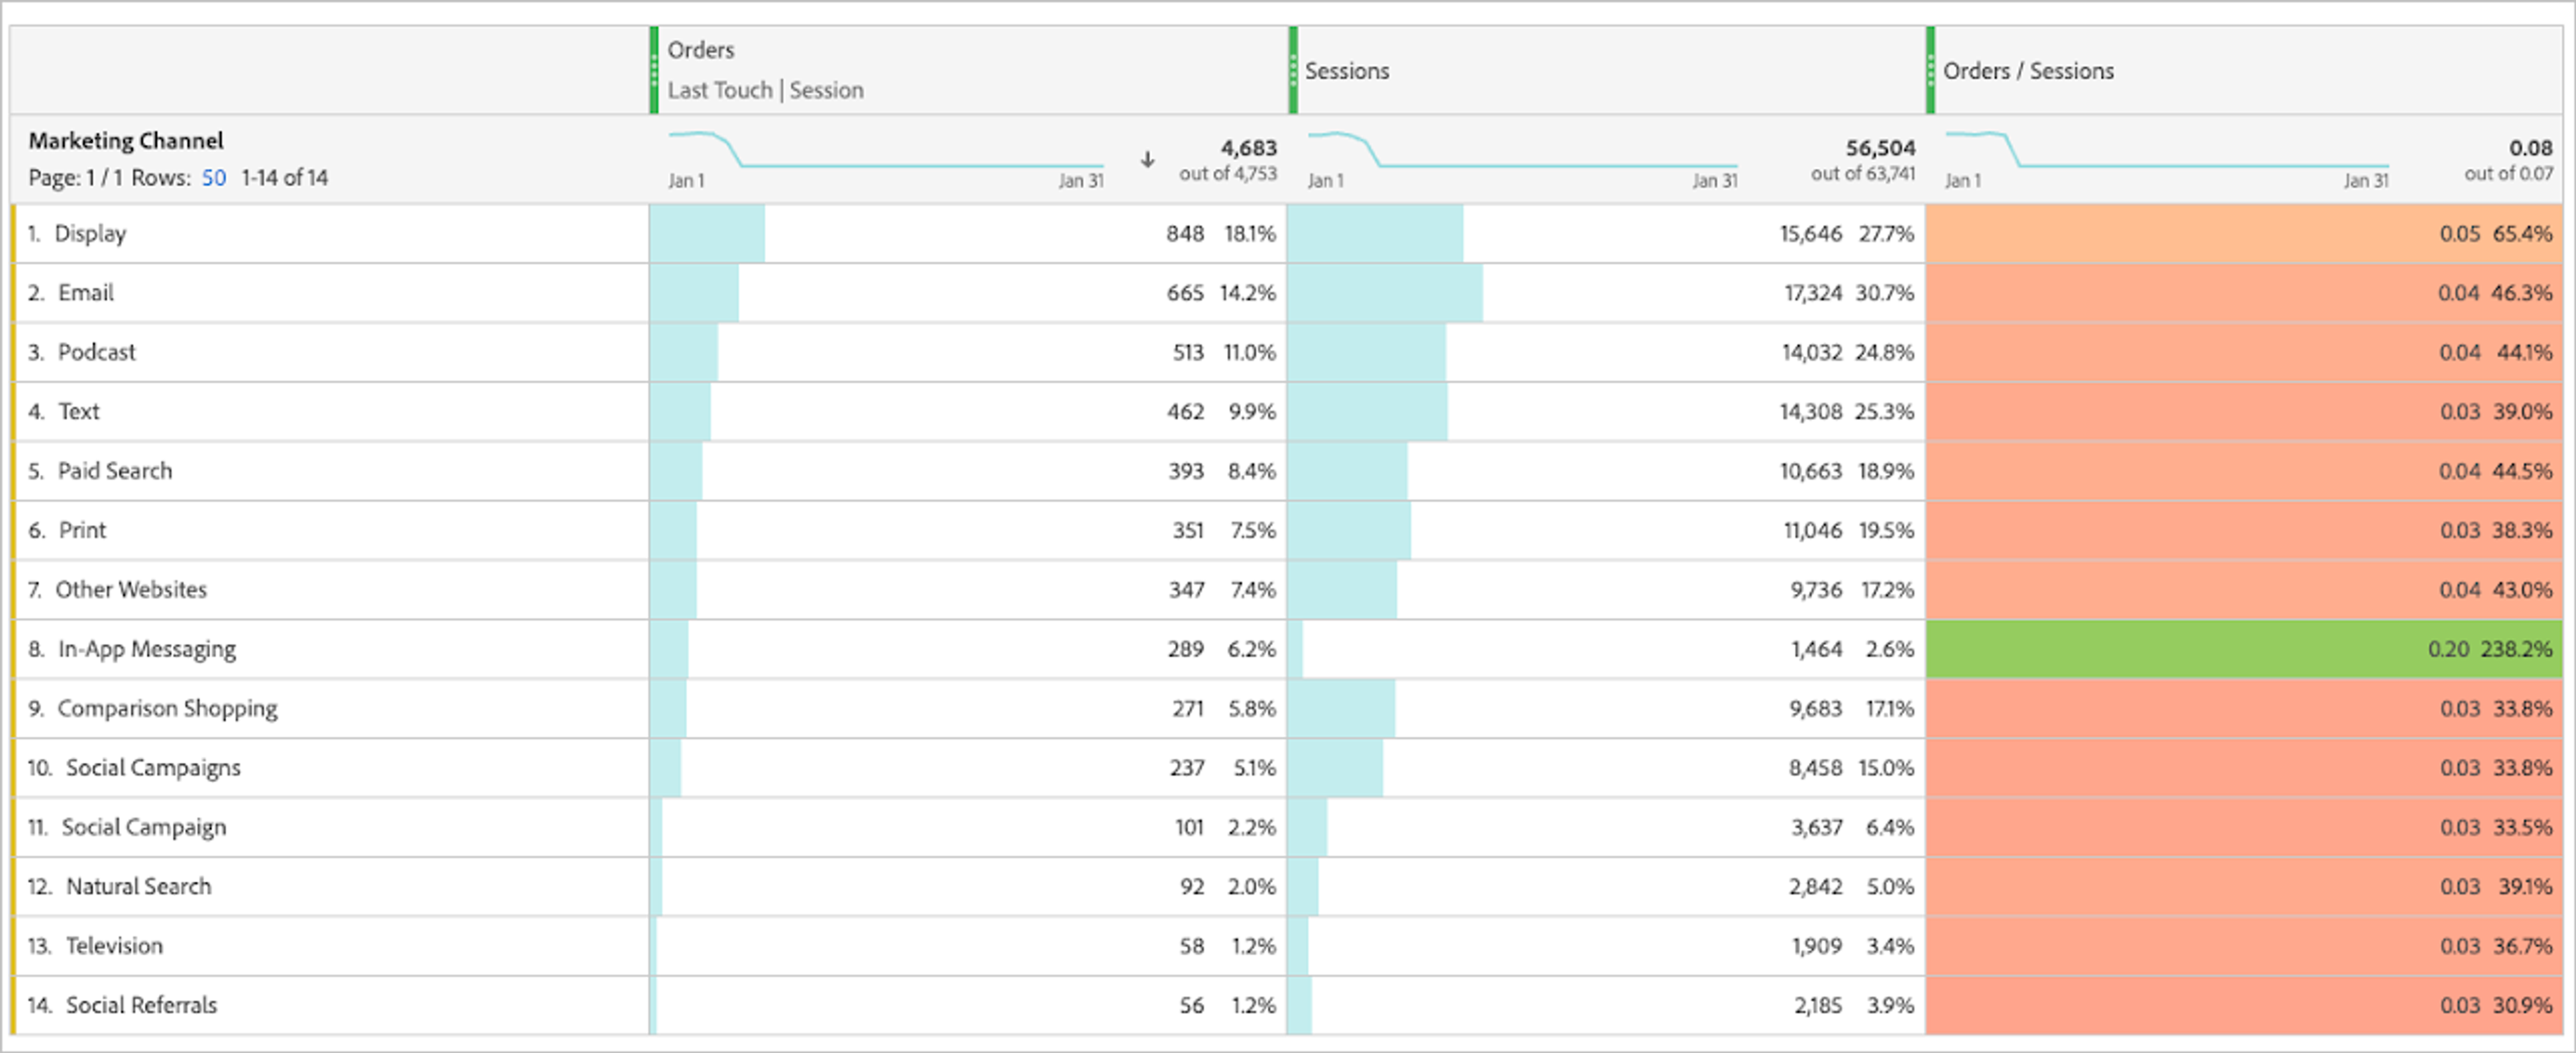Click the Sessions column header

click(1346, 70)
